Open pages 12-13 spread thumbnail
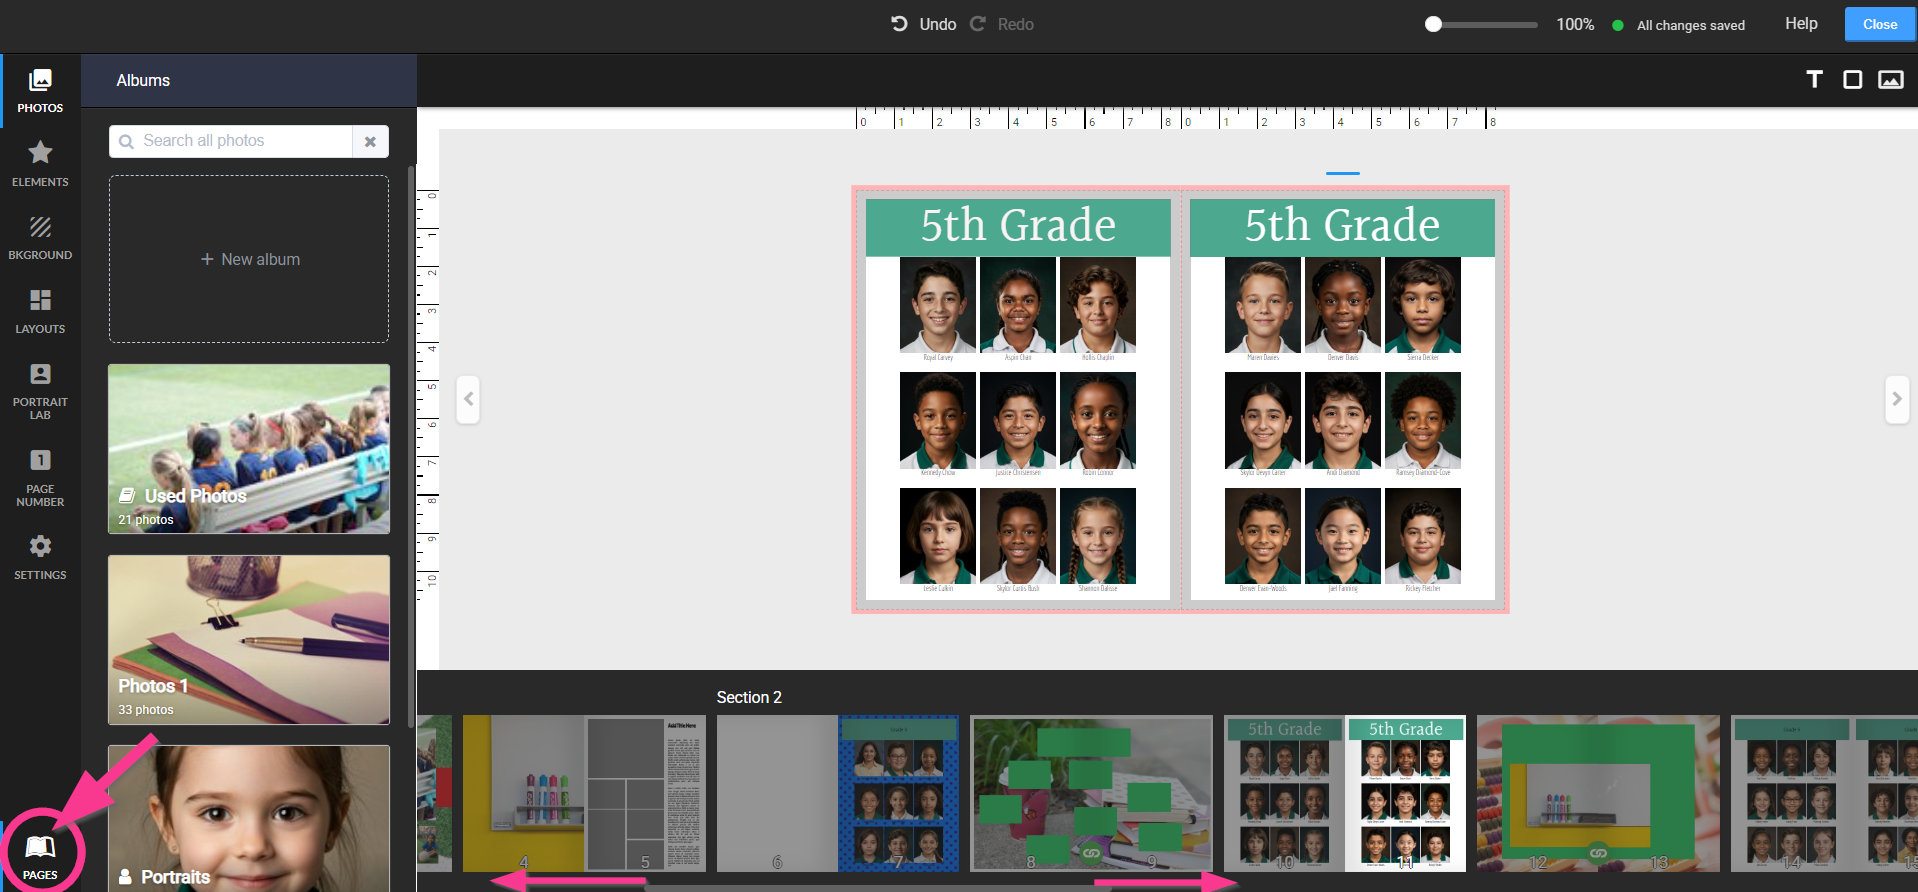Image resolution: width=1918 pixels, height=892 pixels. pyautogui.click(x=1598, y=793)
